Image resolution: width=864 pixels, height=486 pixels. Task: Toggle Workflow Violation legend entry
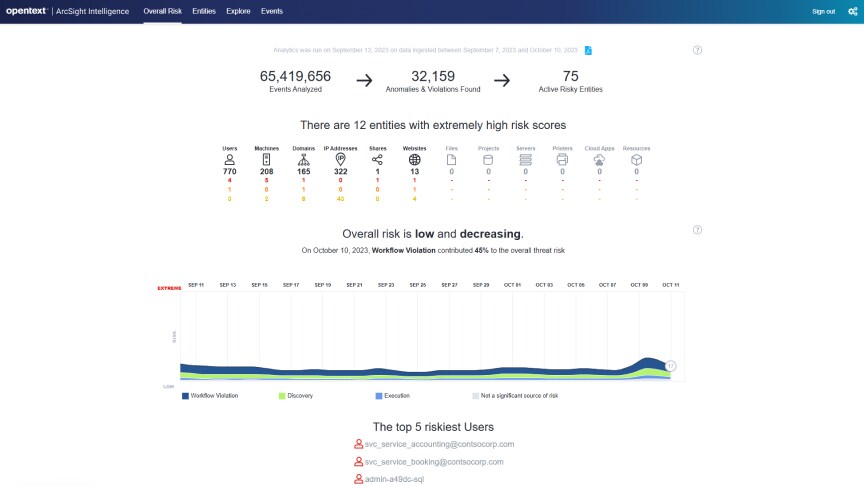(x=210, y=396)
